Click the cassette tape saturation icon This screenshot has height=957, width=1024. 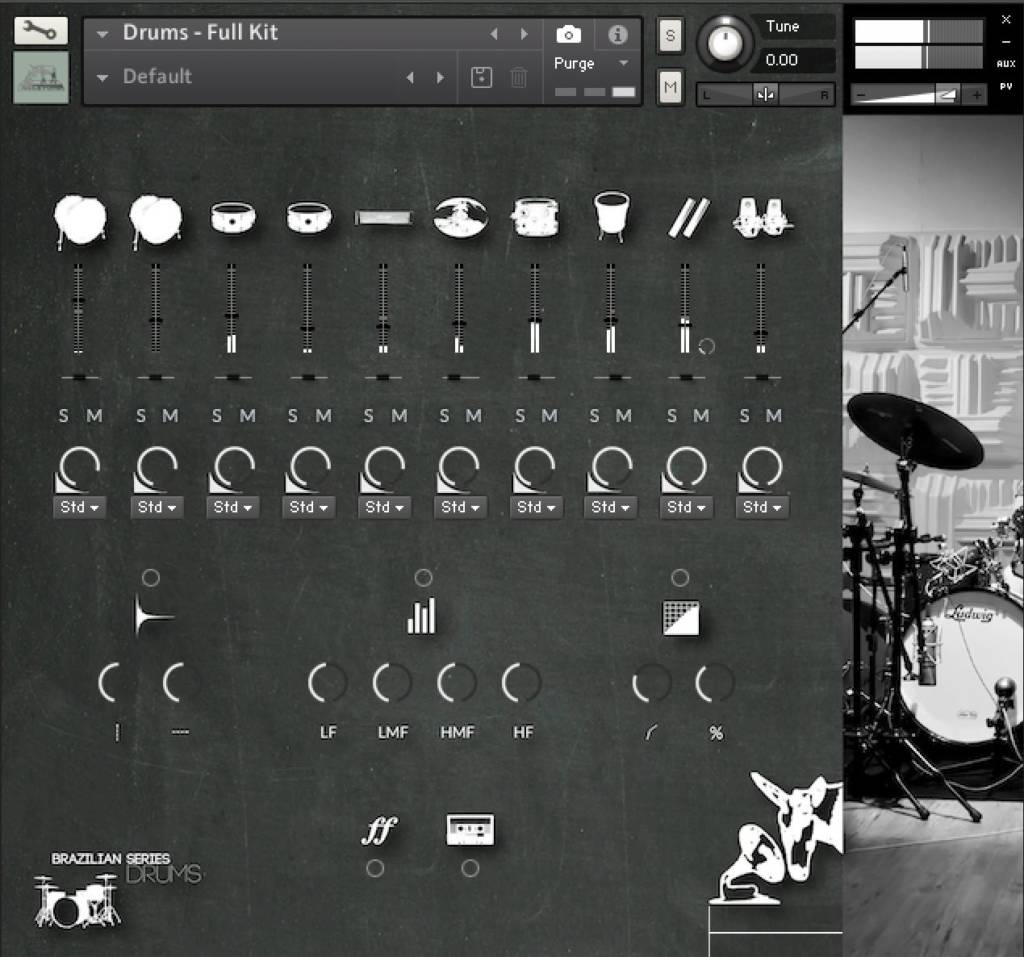tap(470, 828)
